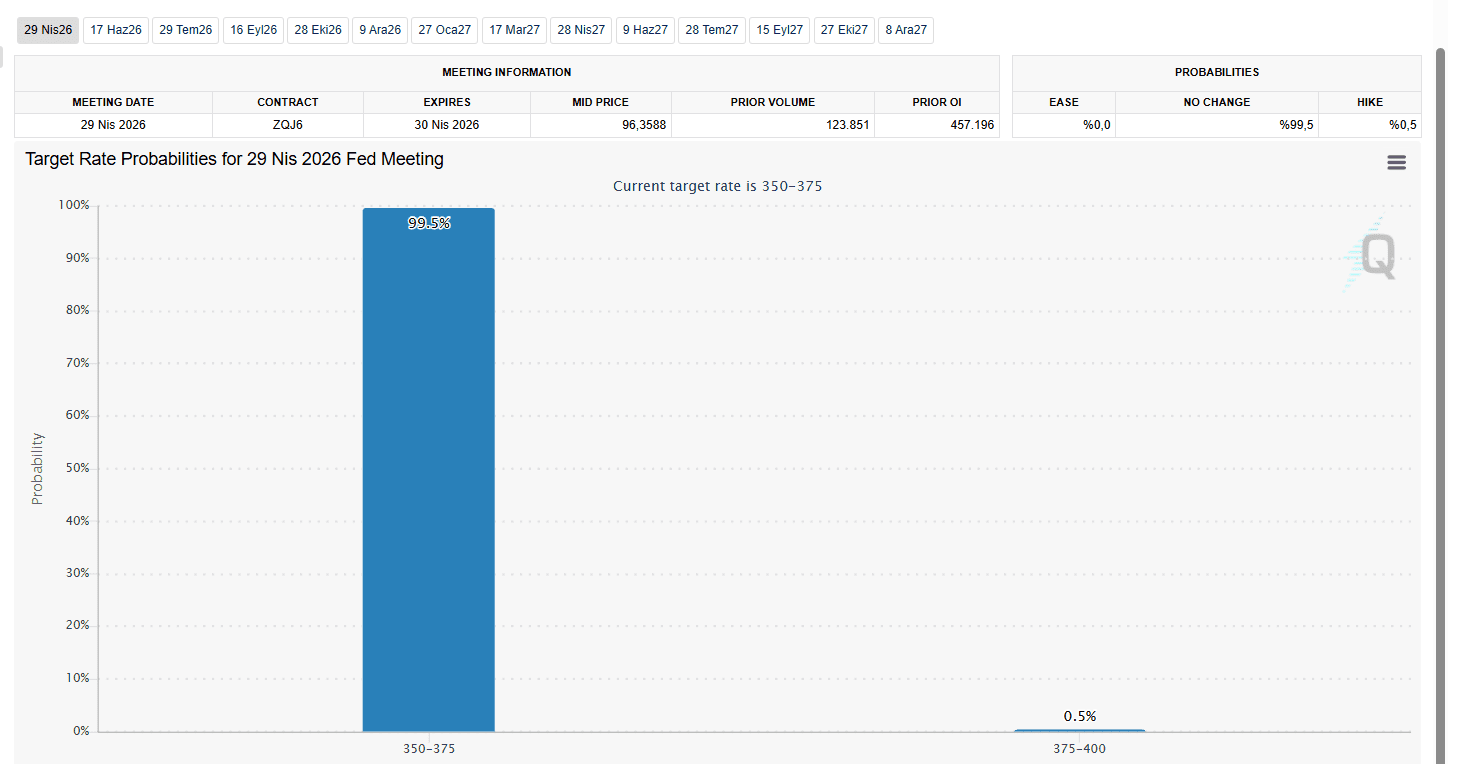Screen dimensions: 1459x764
Task: Open the chart hamburger context menu
Action: pyautogui.click(x=1396, y=163)
